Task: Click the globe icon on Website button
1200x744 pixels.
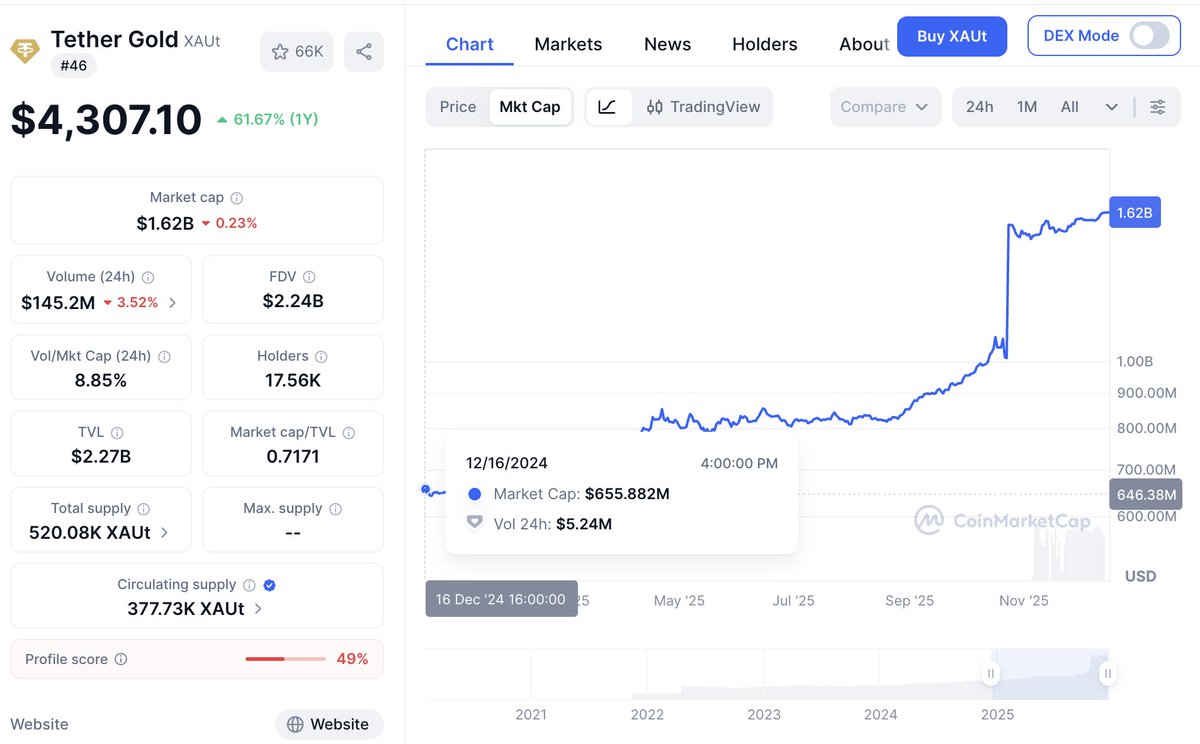Action: tap(295, 724)
